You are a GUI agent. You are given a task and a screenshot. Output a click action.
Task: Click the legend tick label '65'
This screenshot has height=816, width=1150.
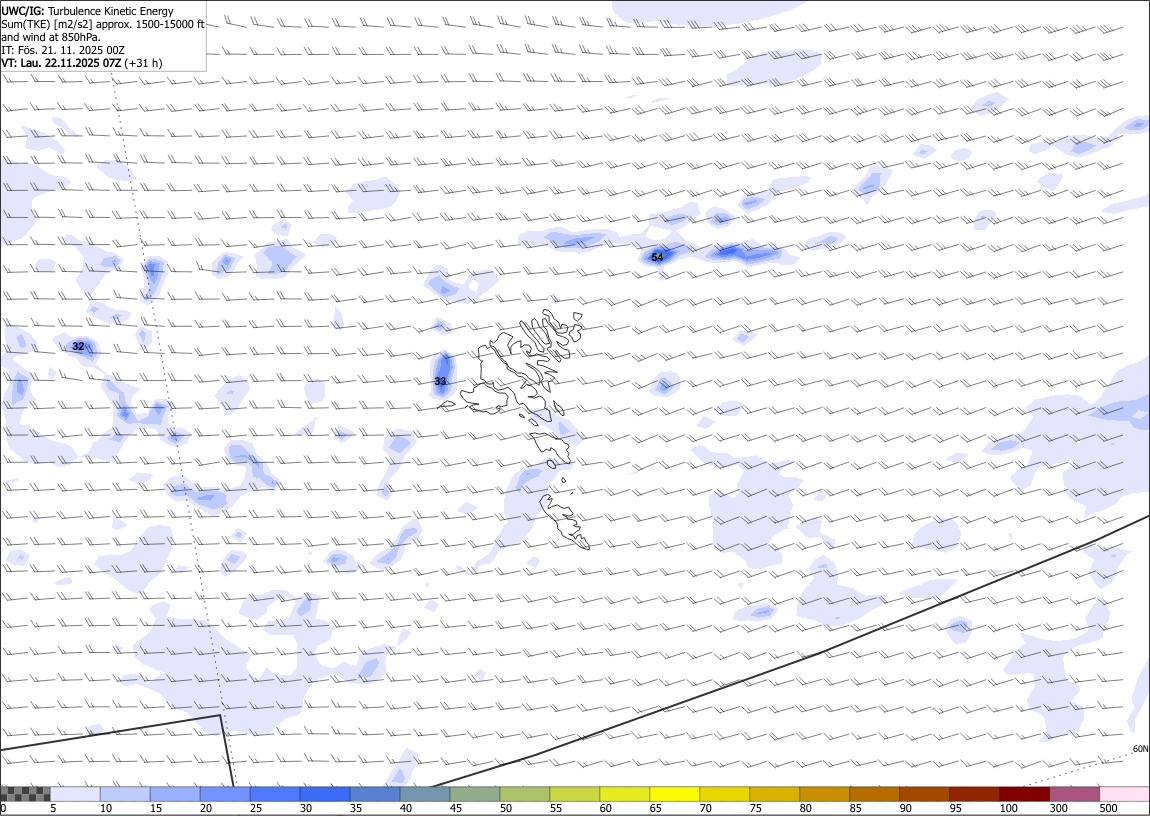656,808
